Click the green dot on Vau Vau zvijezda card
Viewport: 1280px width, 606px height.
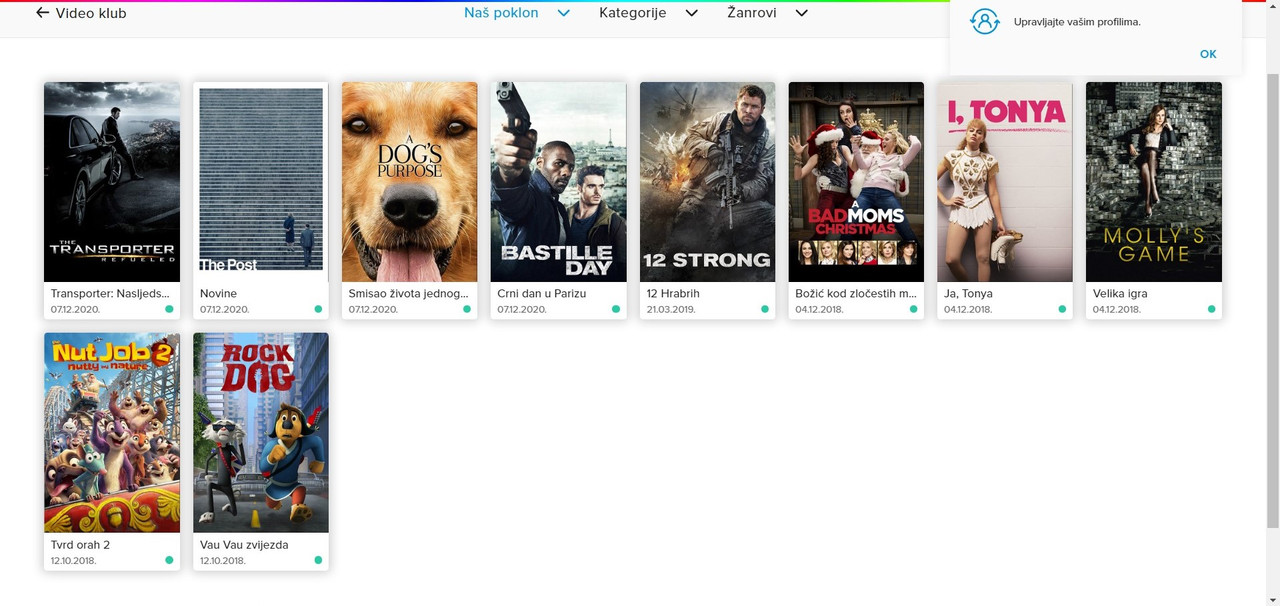point(318,560)
